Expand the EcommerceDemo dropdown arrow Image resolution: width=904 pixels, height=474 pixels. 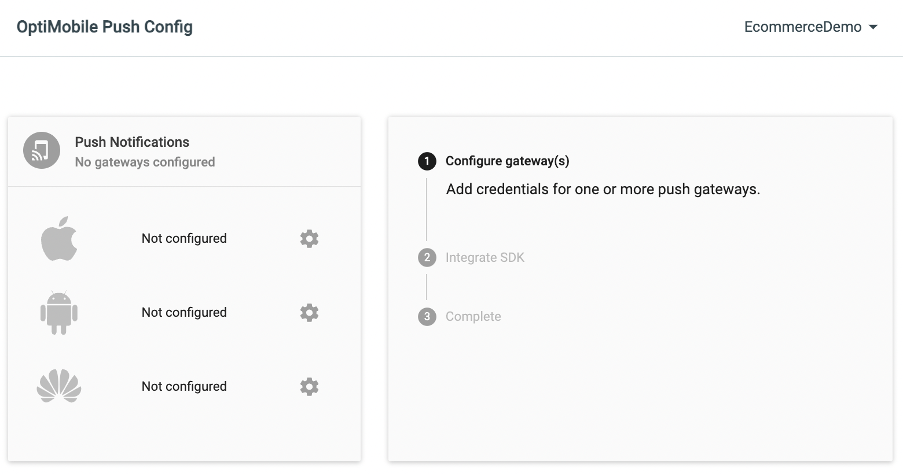pos(873,27)
